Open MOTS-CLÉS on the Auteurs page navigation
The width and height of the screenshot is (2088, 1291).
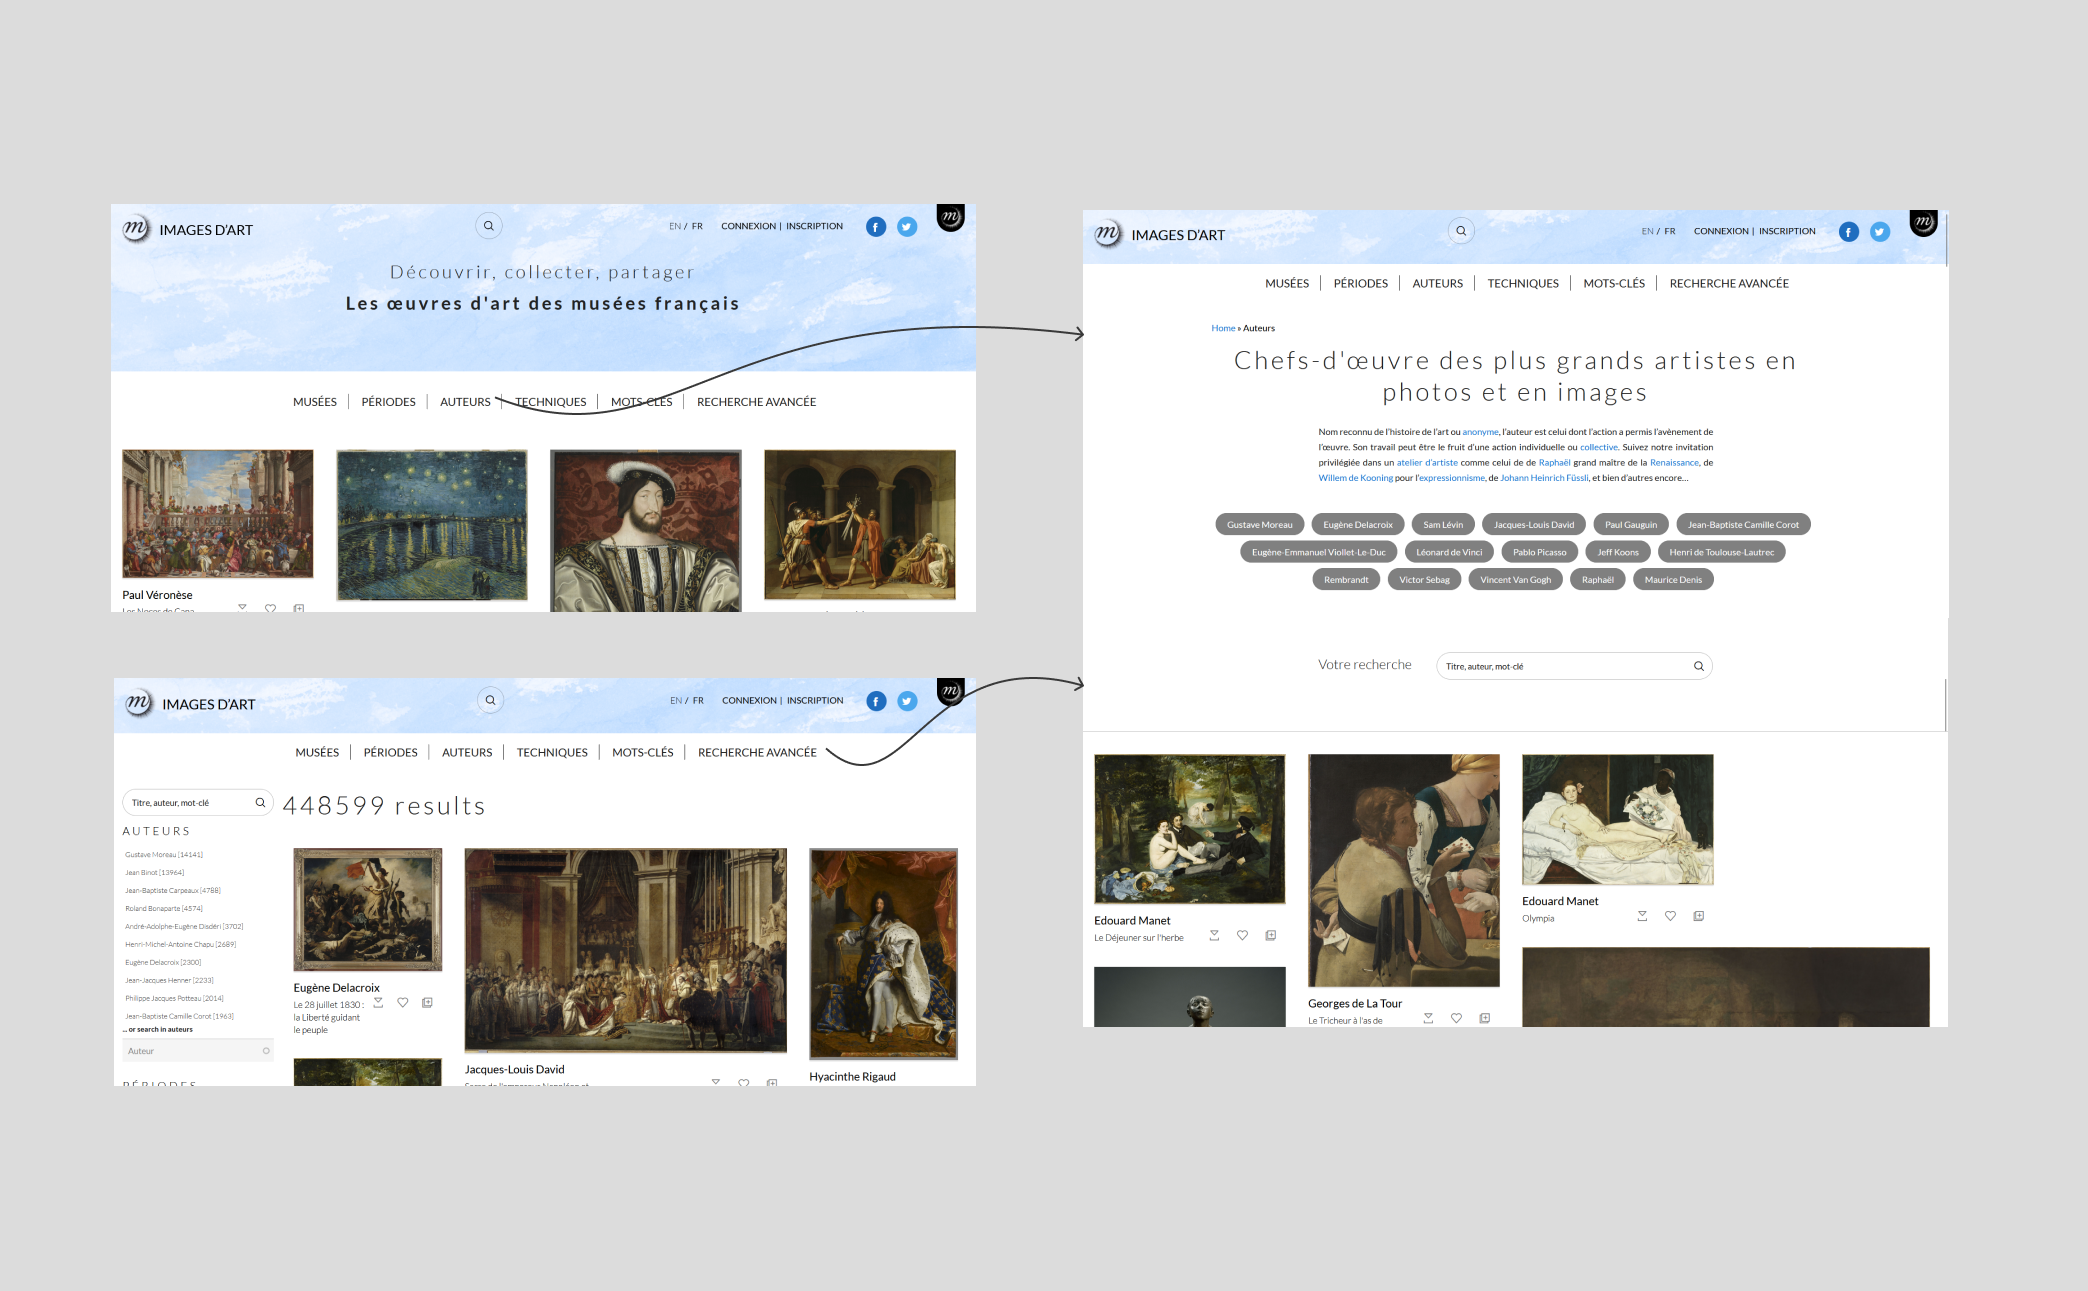click(x=1614, y=283)
